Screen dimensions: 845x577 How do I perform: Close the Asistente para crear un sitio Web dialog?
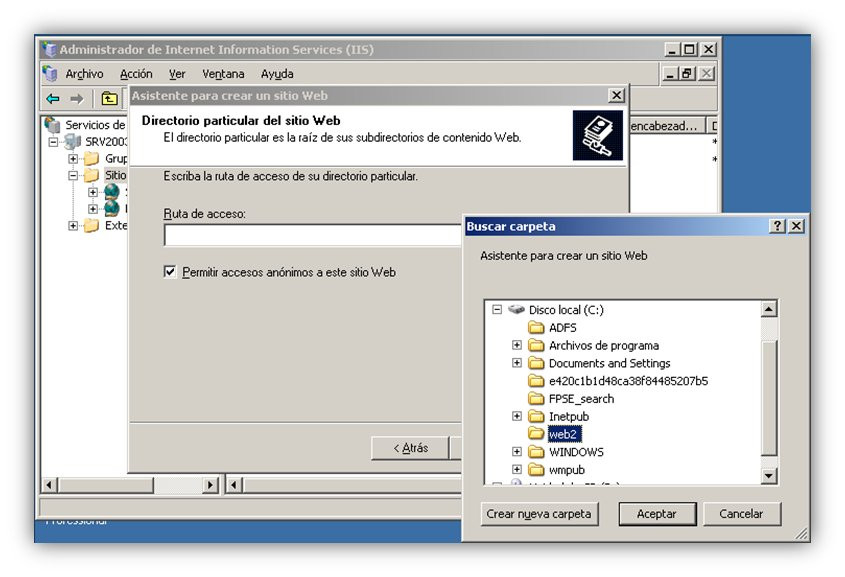click(617, 95)
